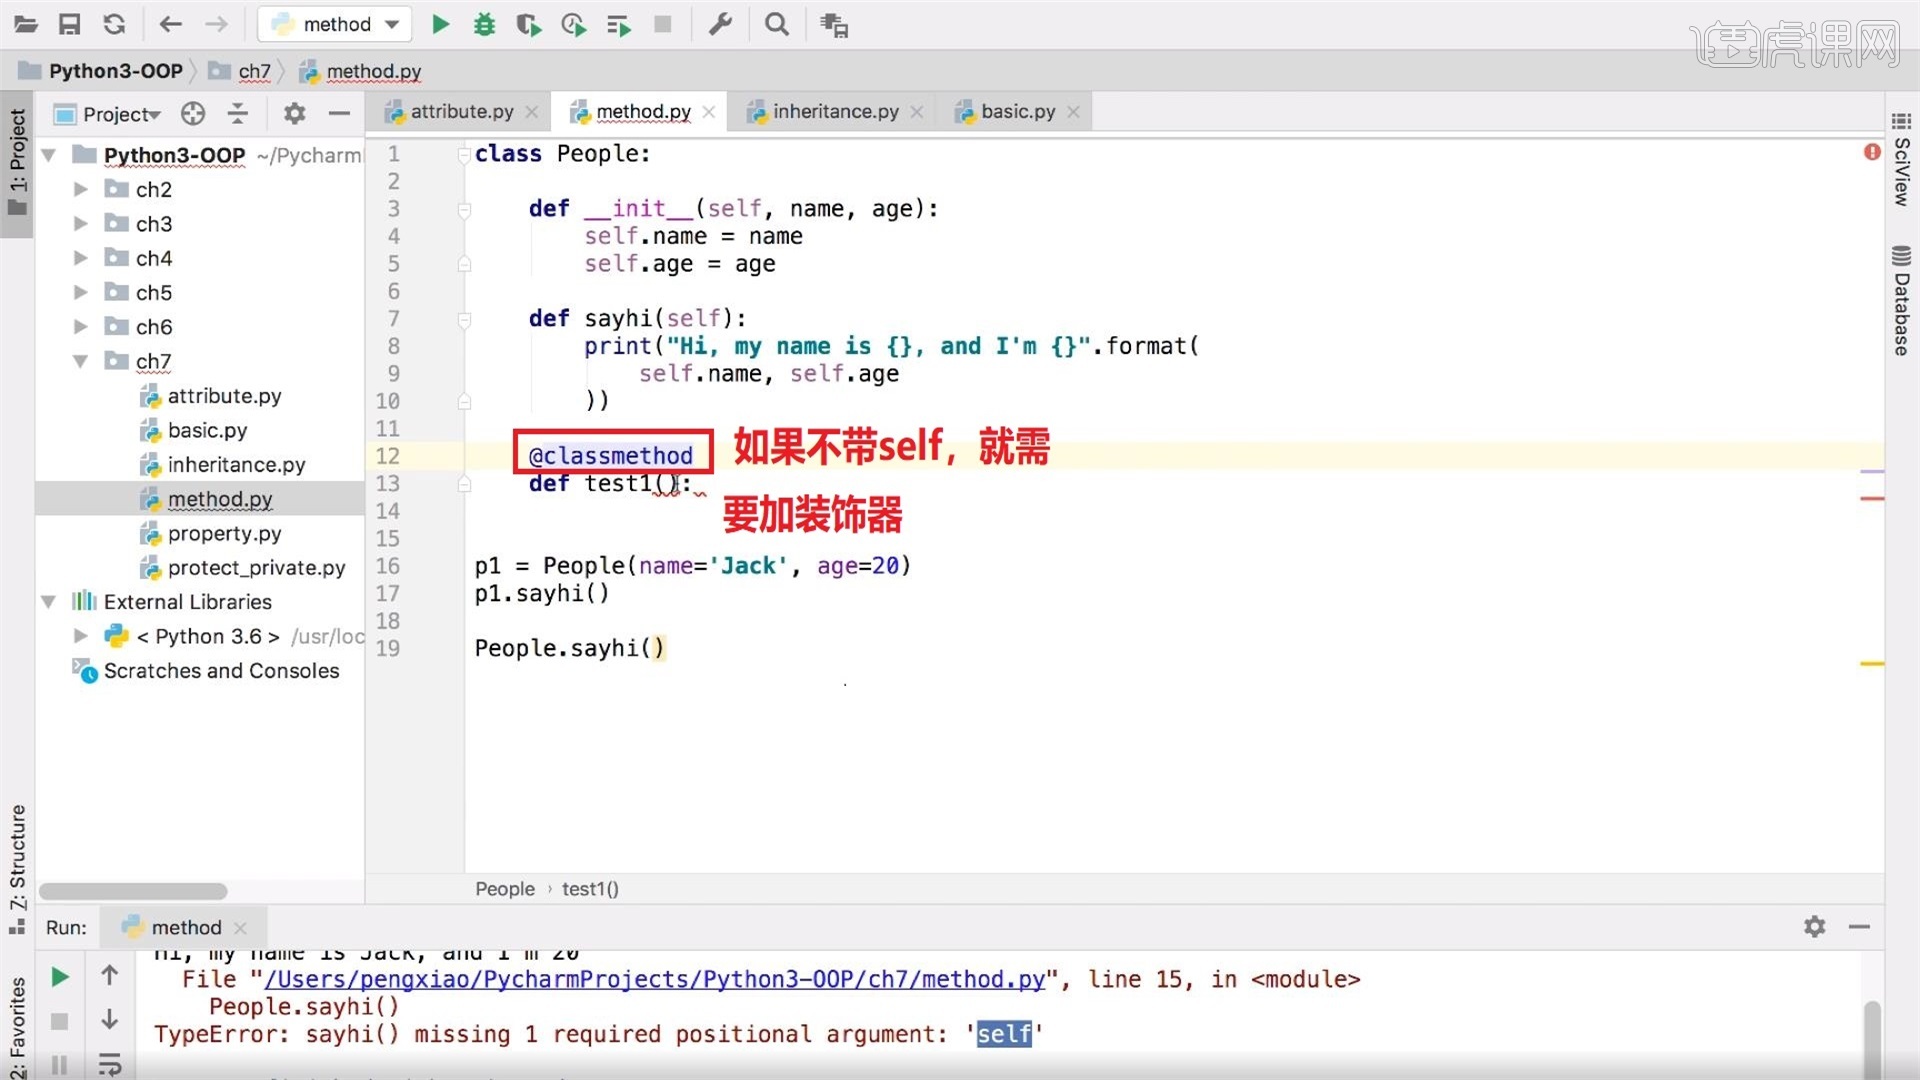1920x1080 pixels.
Task: Collapse the ch7 folder
Action: (x=81, y=361)
